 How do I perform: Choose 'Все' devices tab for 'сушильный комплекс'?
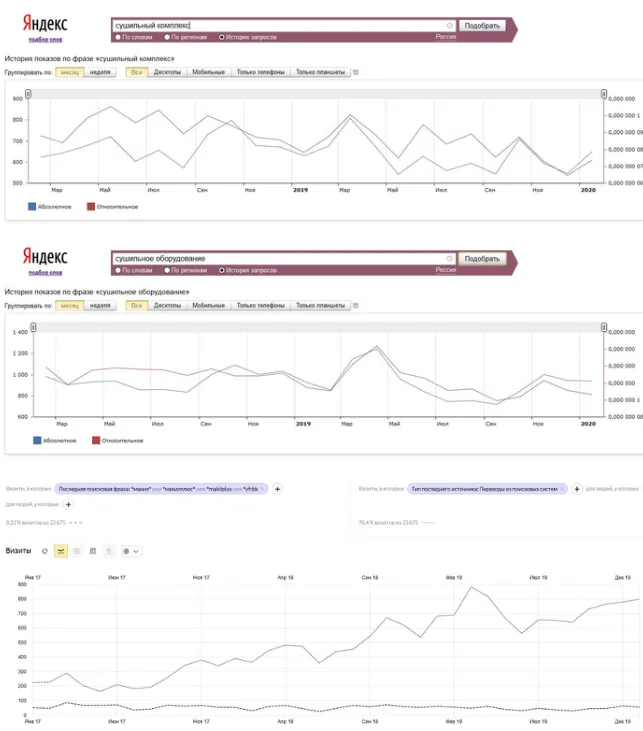point(137,72)
